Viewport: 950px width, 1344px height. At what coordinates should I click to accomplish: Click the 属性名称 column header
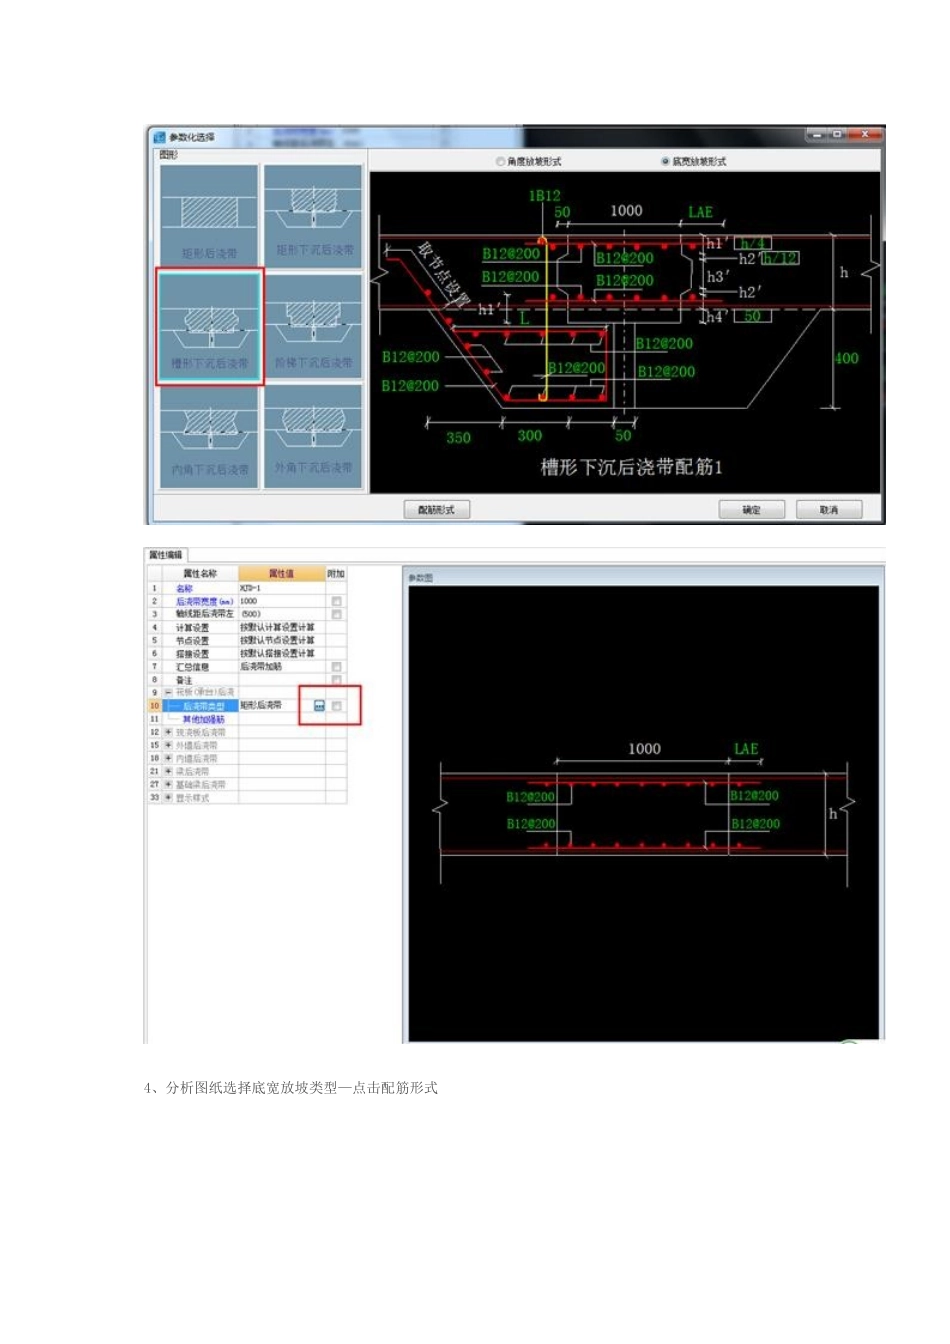[199, 574]
